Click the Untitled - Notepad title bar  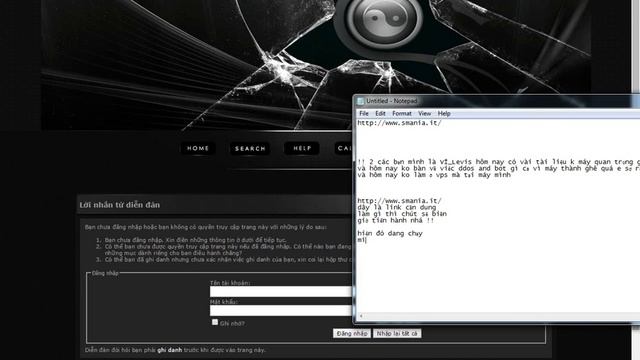pos(496,101)
